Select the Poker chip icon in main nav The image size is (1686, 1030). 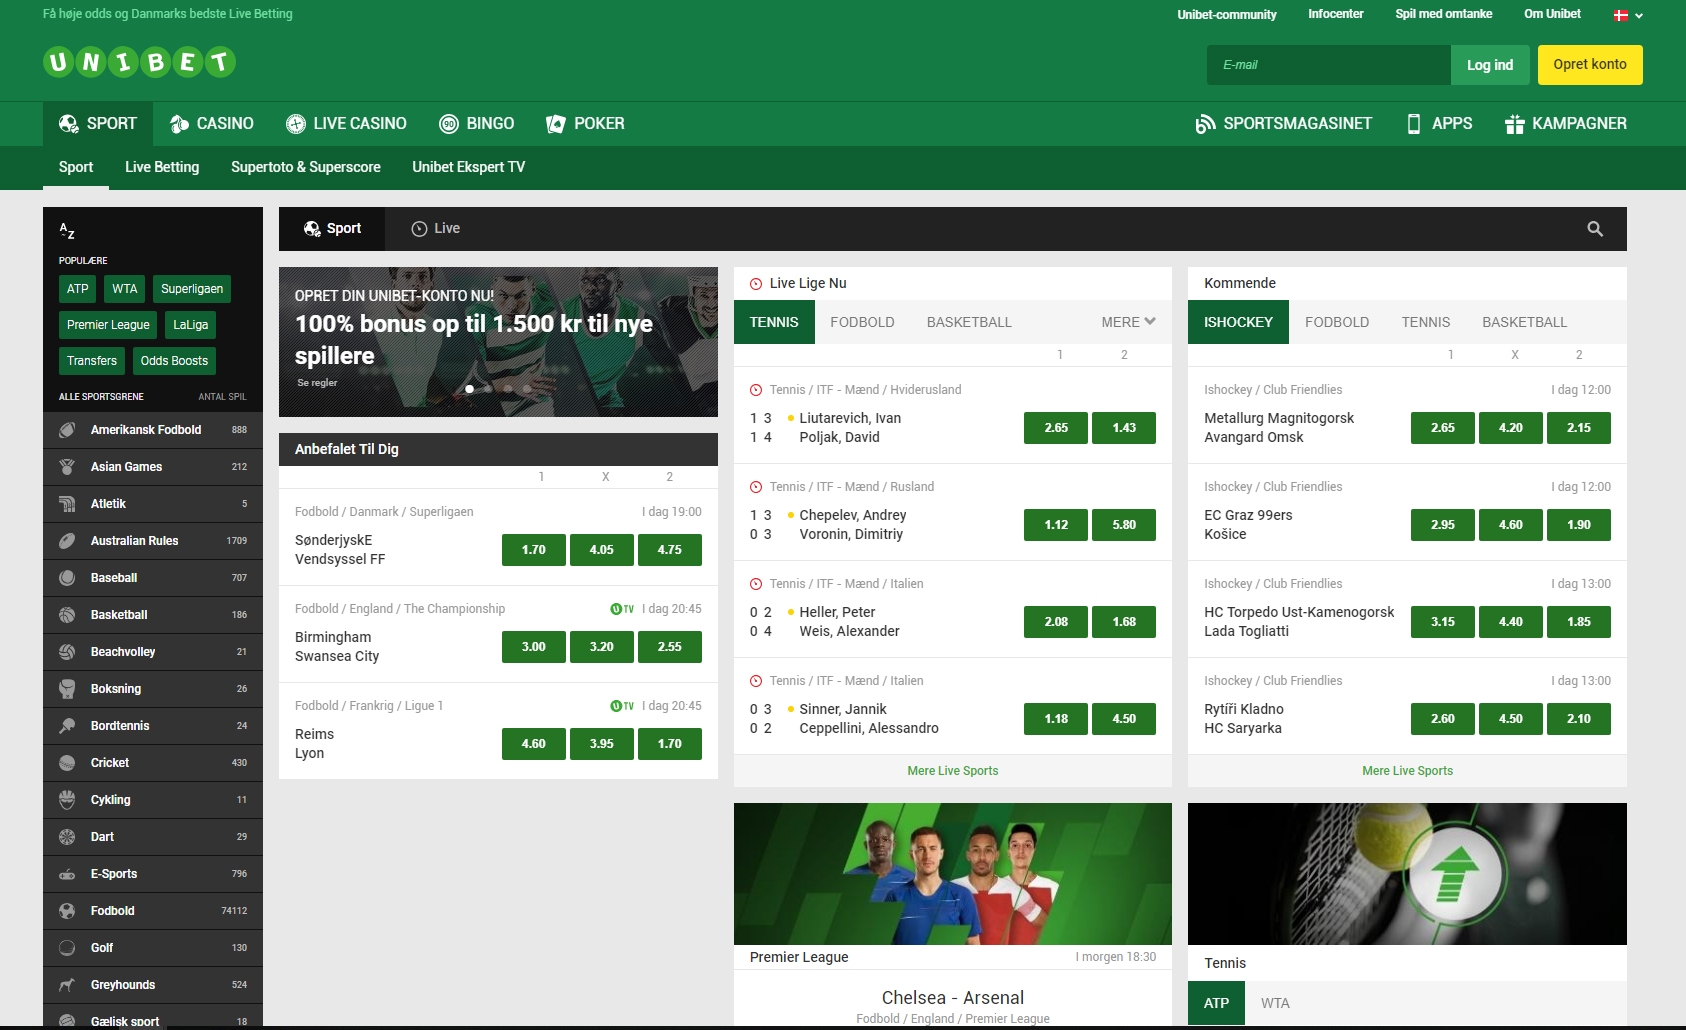click(x=556, y=123)
